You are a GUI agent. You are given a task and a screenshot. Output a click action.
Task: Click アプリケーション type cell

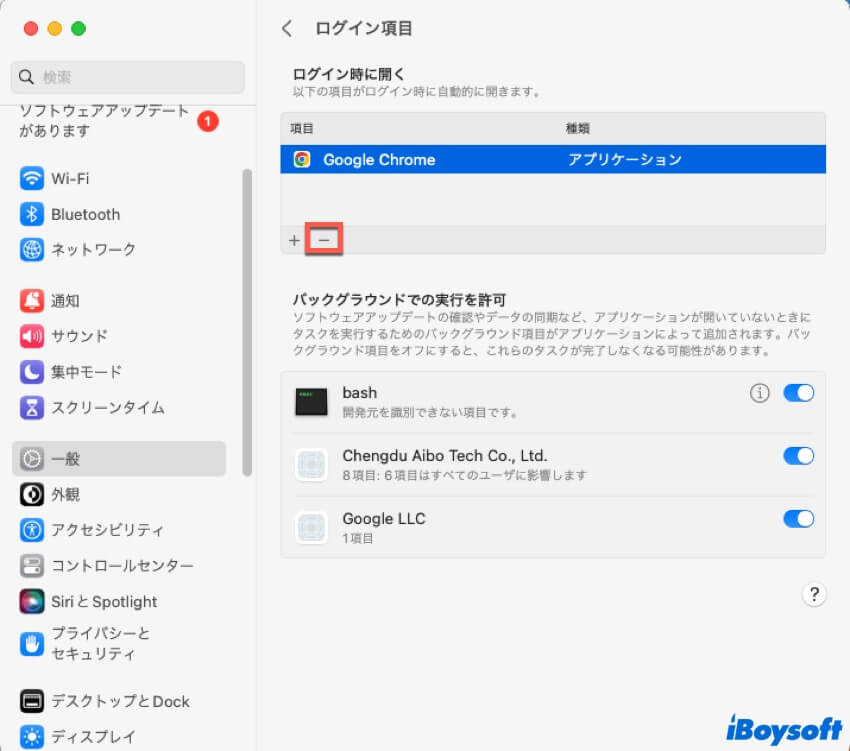(x=624, y=159)
